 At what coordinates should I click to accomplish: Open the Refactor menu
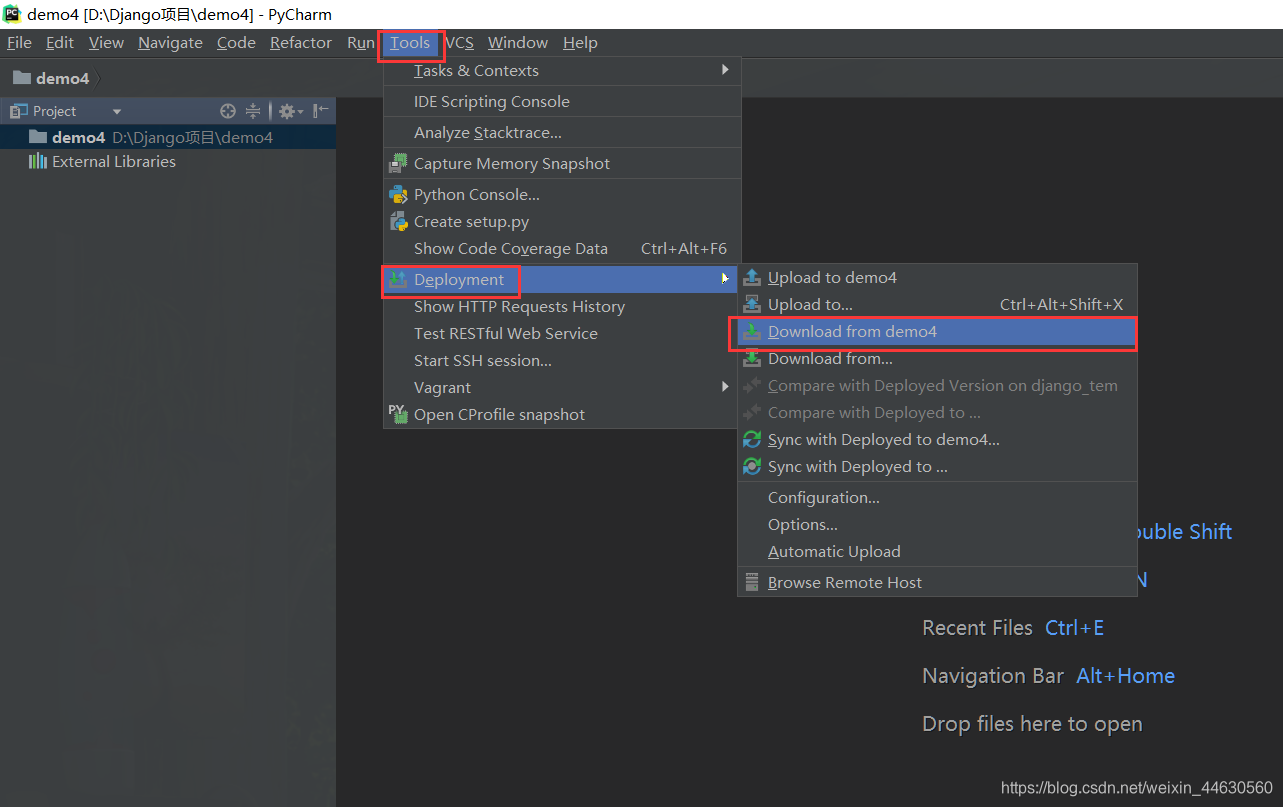coord(301,43)
